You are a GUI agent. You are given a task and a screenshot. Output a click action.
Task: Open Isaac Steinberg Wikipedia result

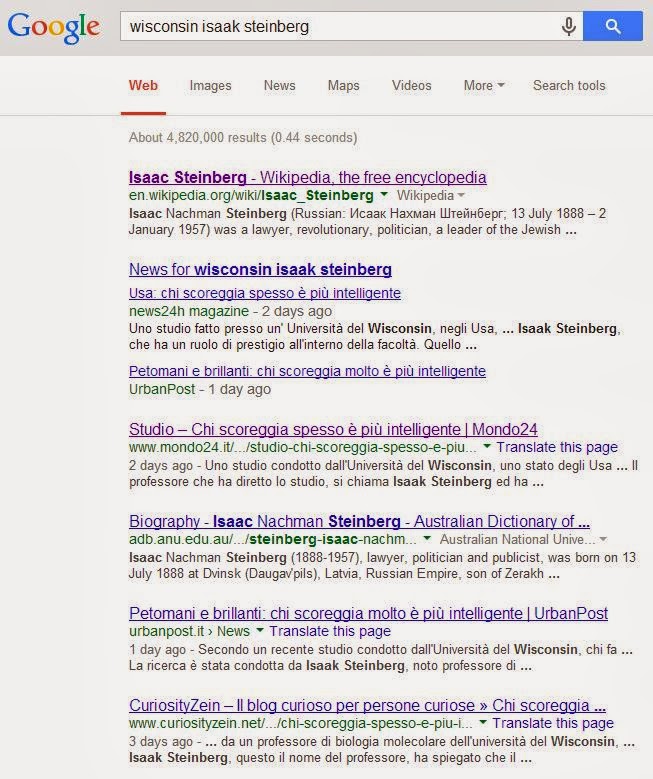pos(308,177)
